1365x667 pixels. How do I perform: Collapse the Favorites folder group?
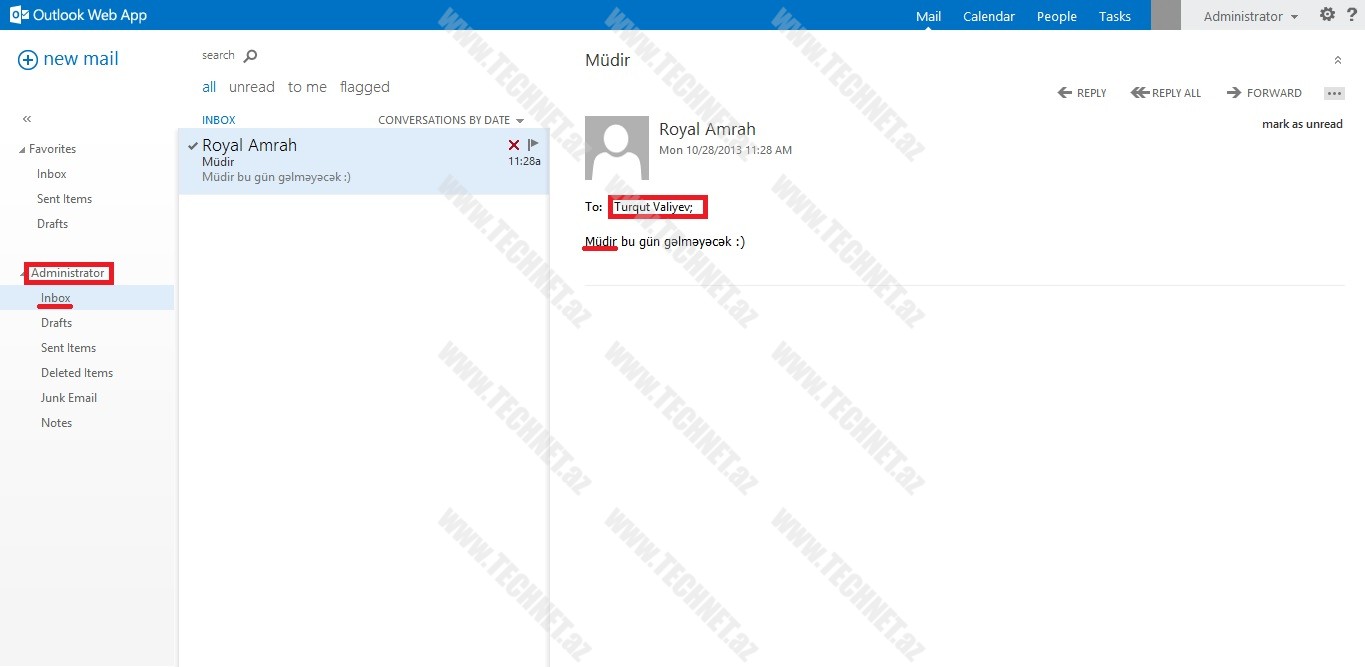22,149
